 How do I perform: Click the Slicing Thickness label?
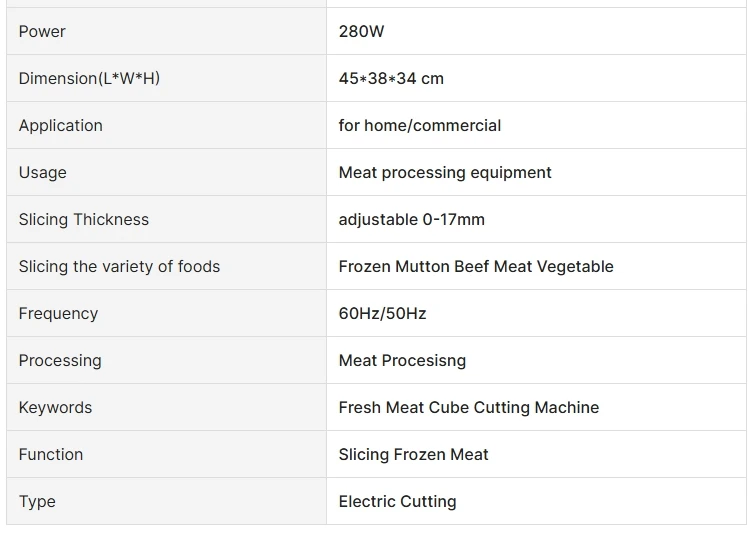pyautogui.click(x=83, y=219)
